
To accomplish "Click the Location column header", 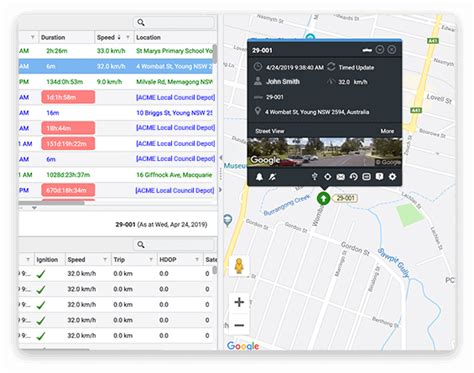I will pos(148,37).
